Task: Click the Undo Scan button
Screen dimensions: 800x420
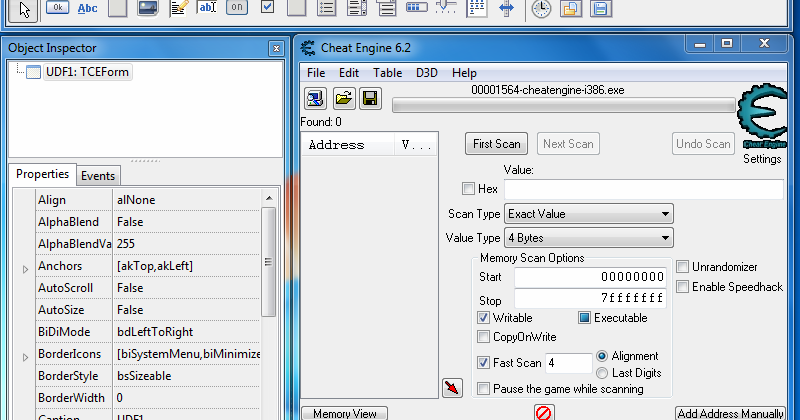Action: [x=703, y=144]
